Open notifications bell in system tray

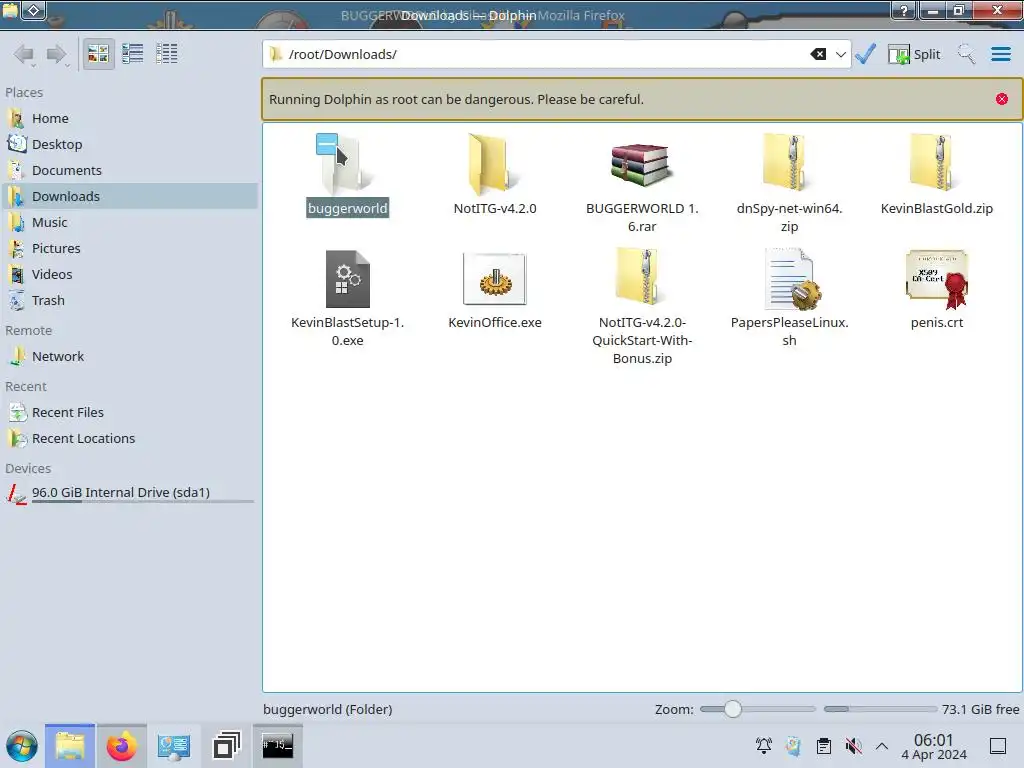pyautogui.click(x=763, y=746)
